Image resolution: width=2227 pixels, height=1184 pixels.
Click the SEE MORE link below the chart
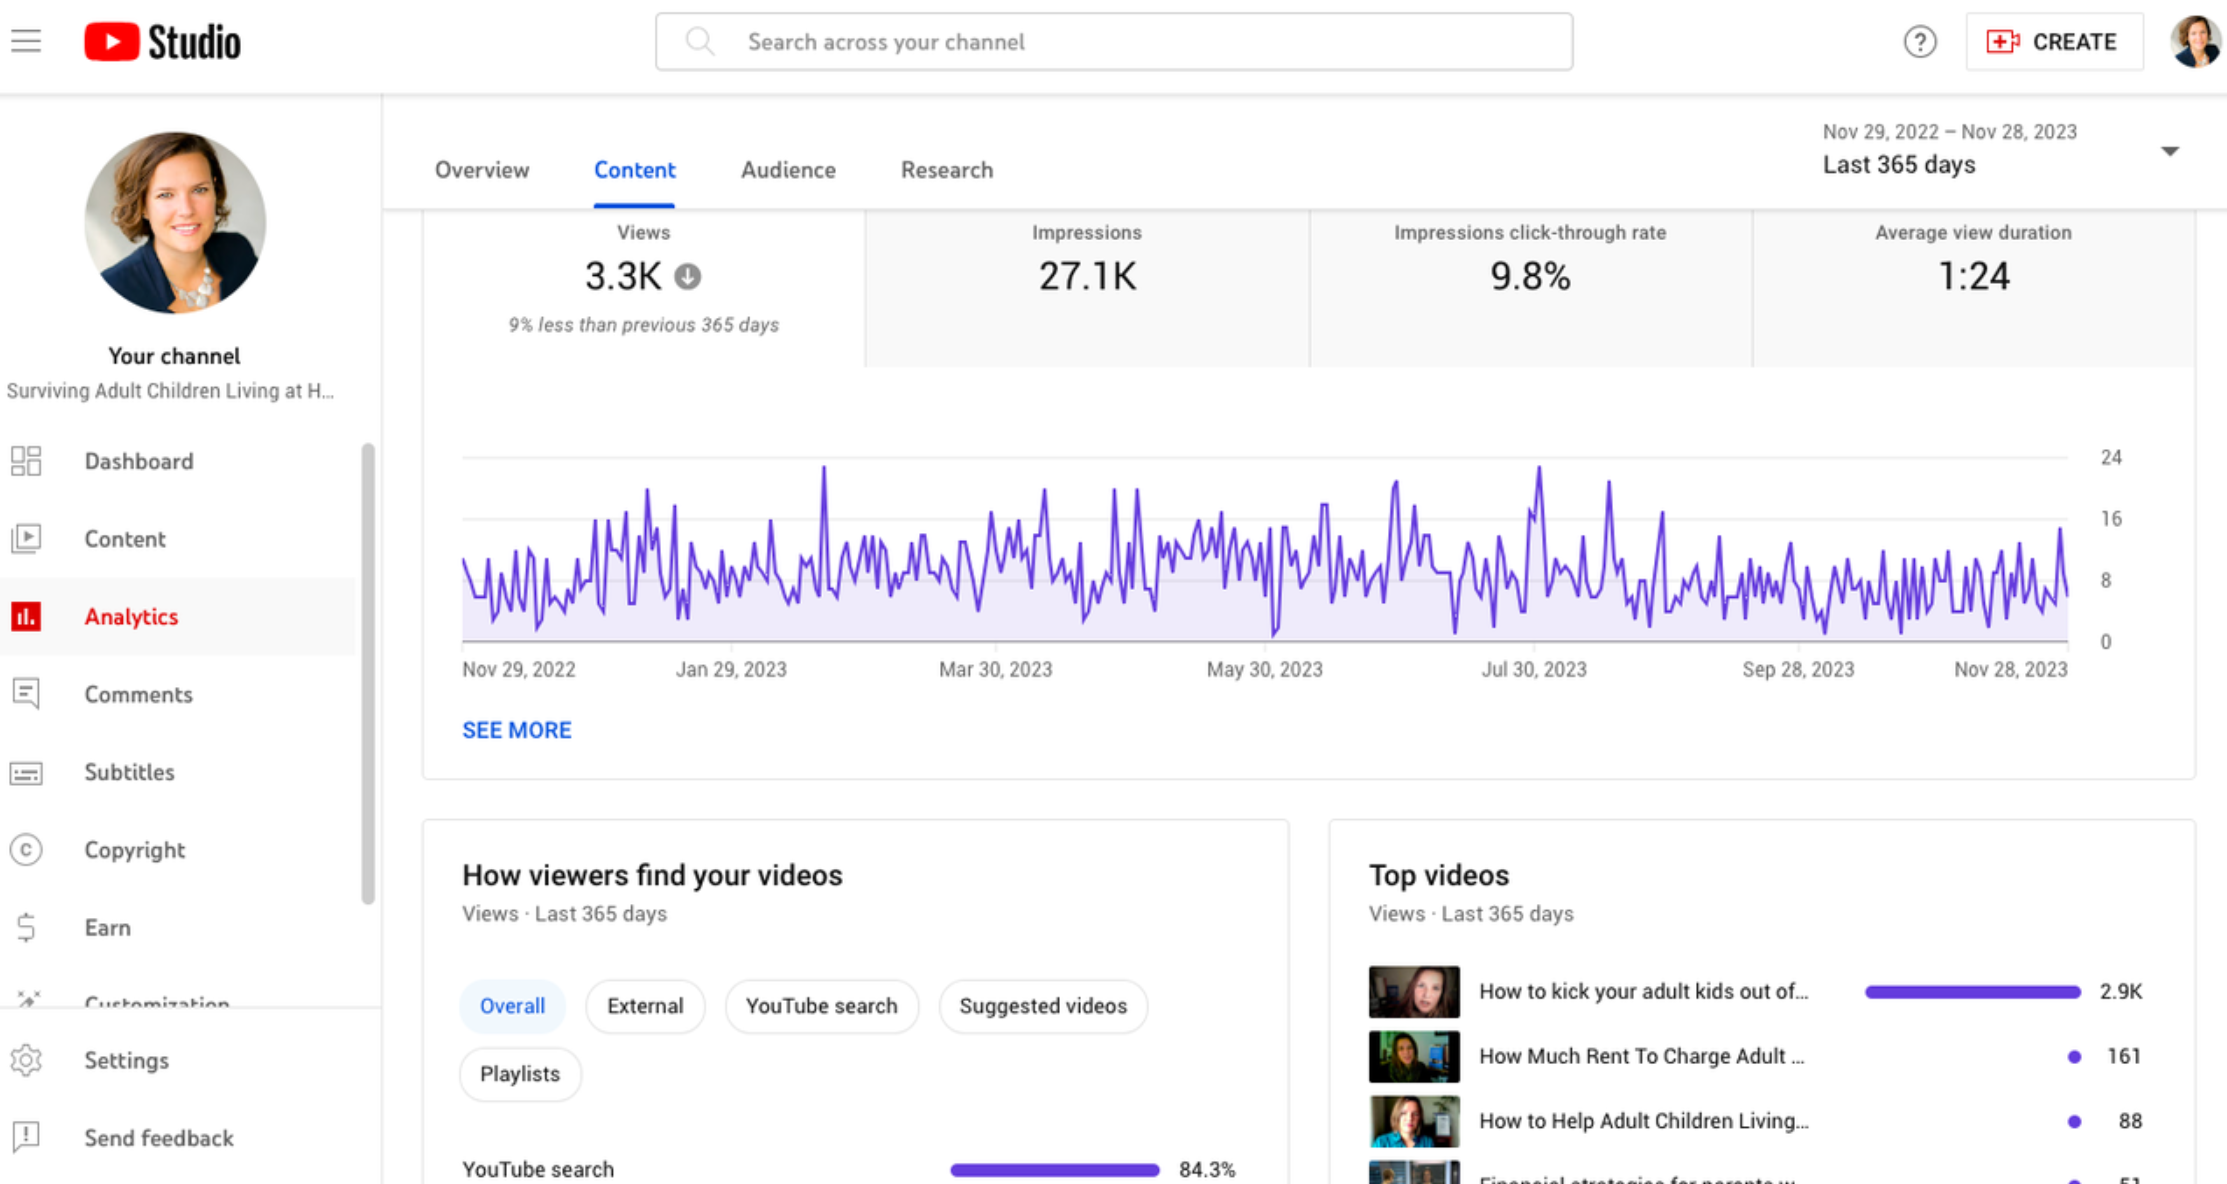pos(516,730)
